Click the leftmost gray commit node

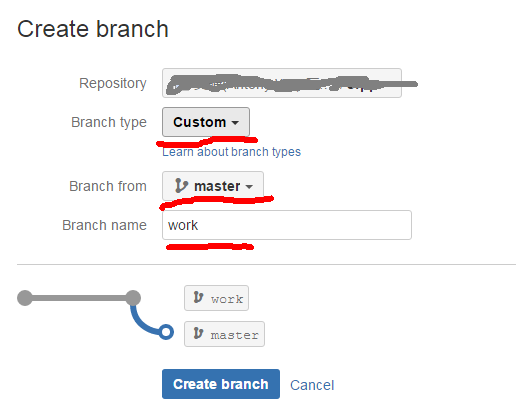[x=25, y=298]
